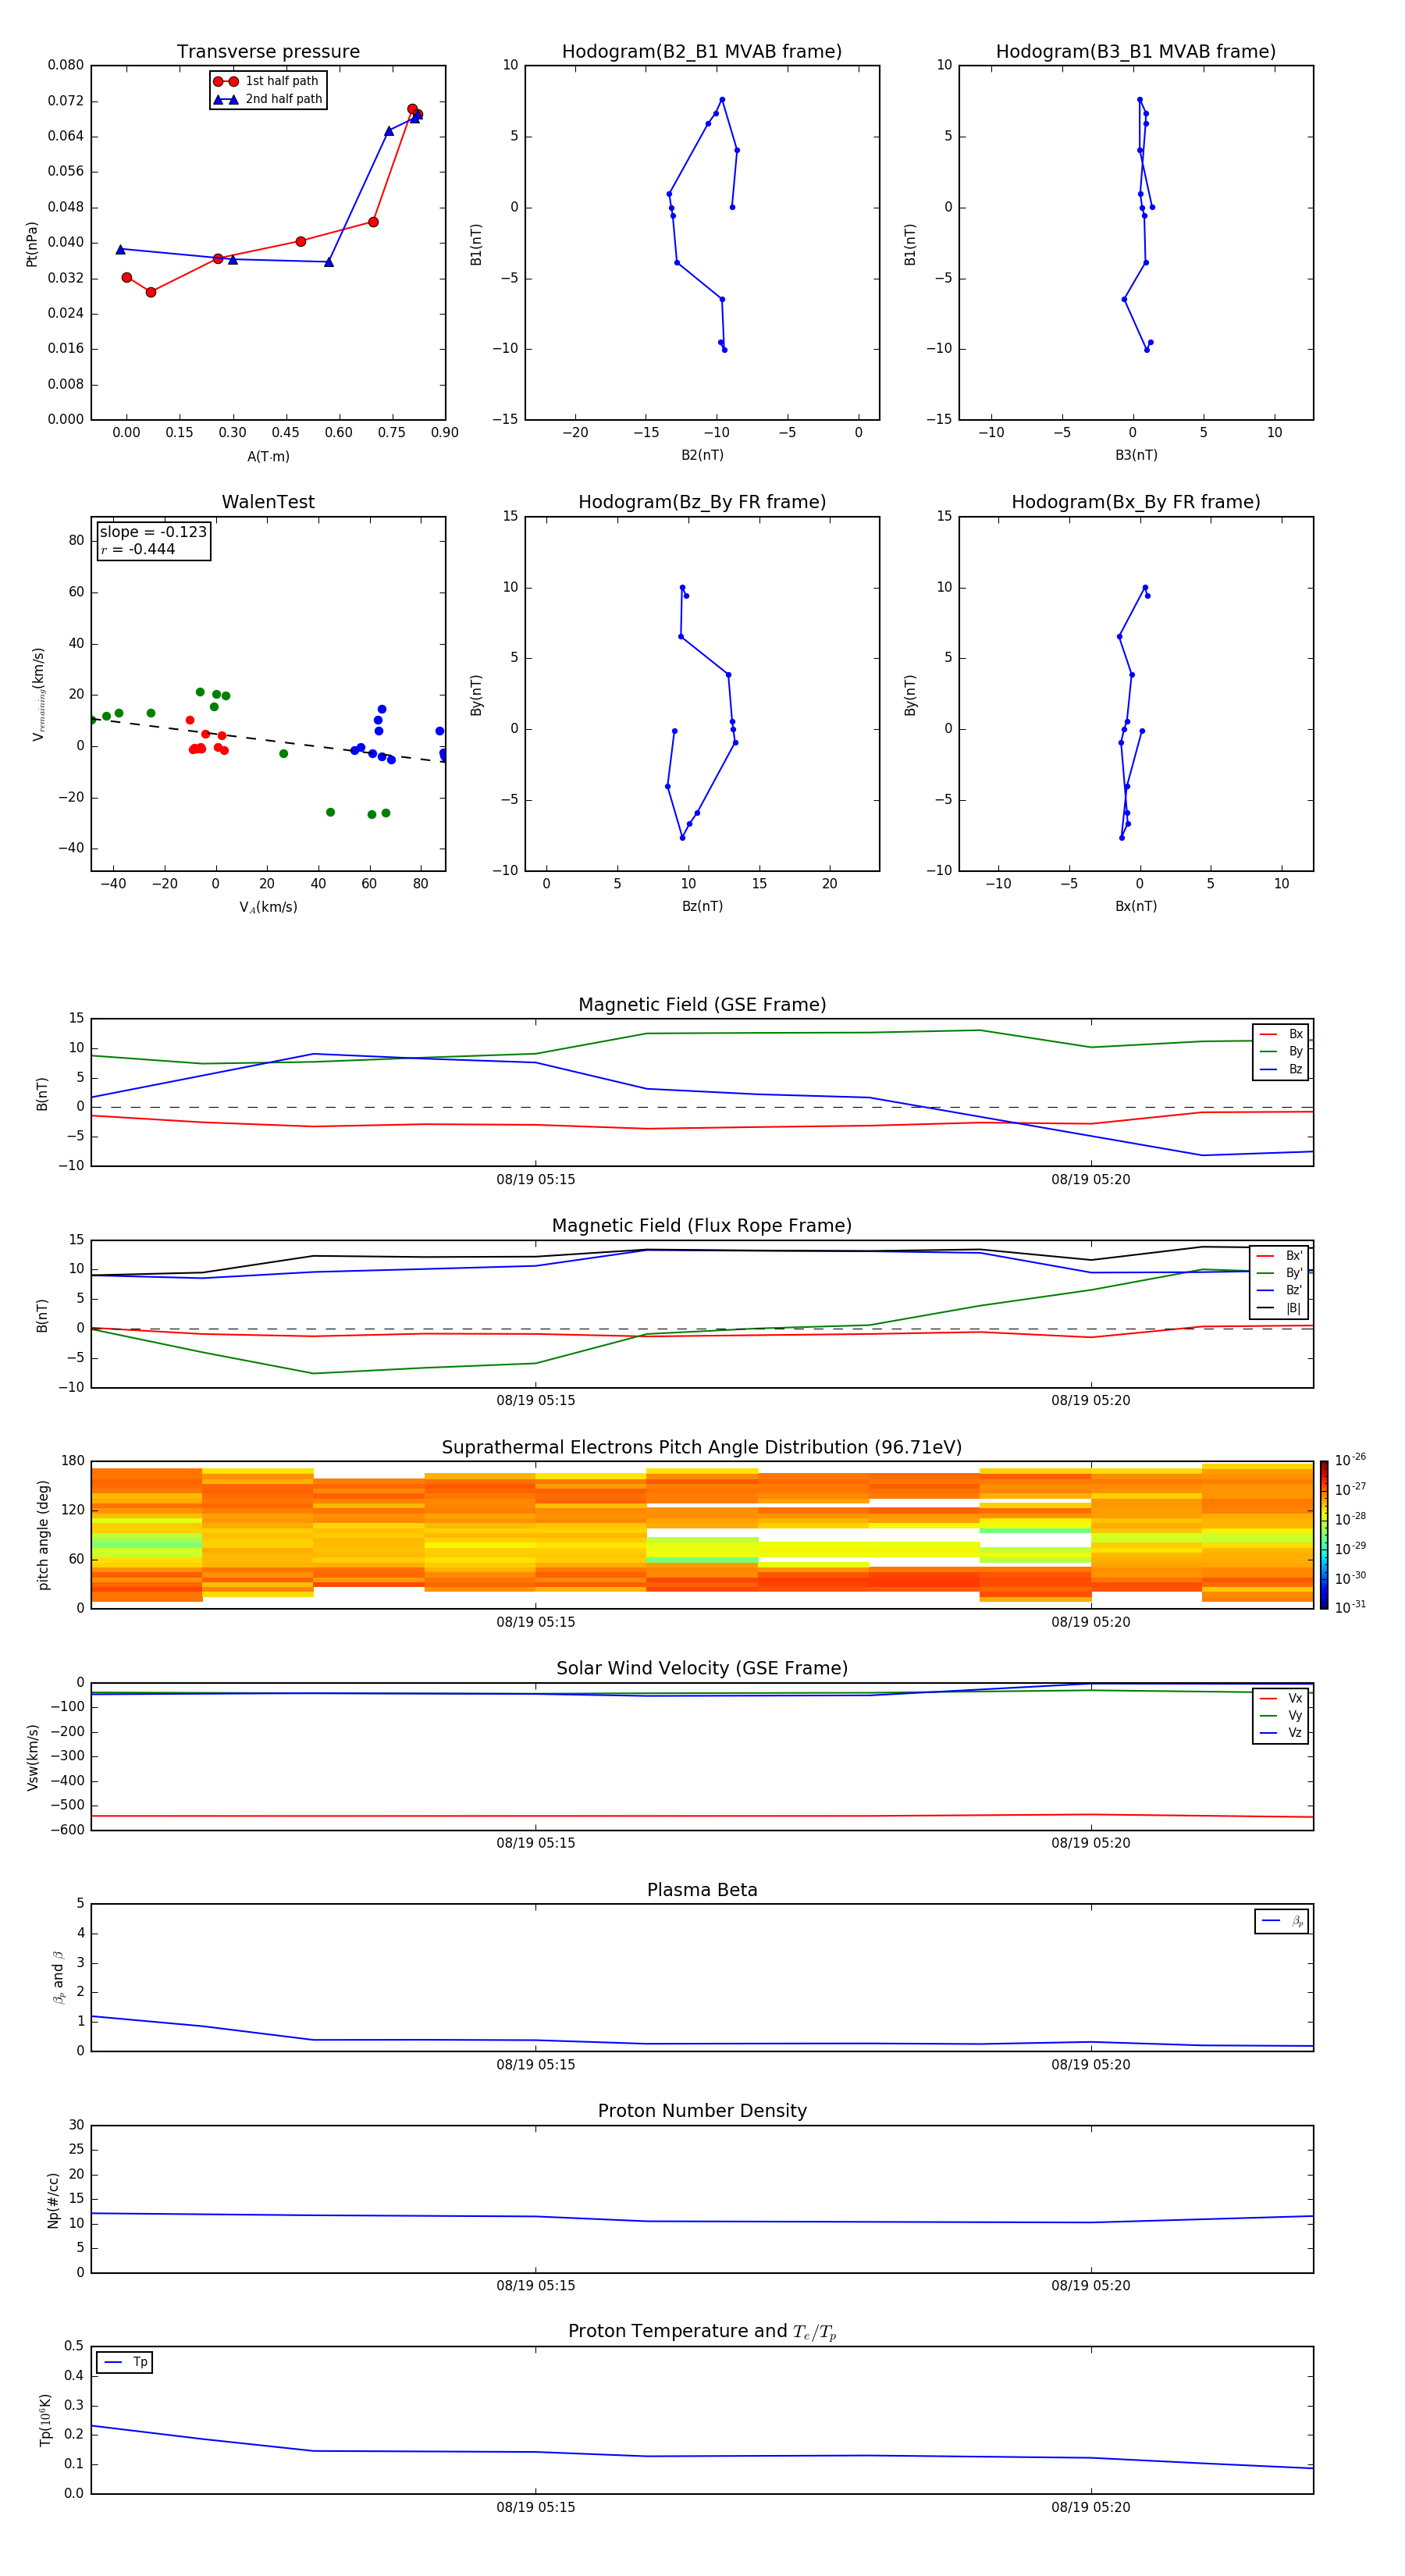Click the Tp(10^6K) y-axis label
The height and width of the screenshot is (2576, 1405).
click(x=45, y=2420)
